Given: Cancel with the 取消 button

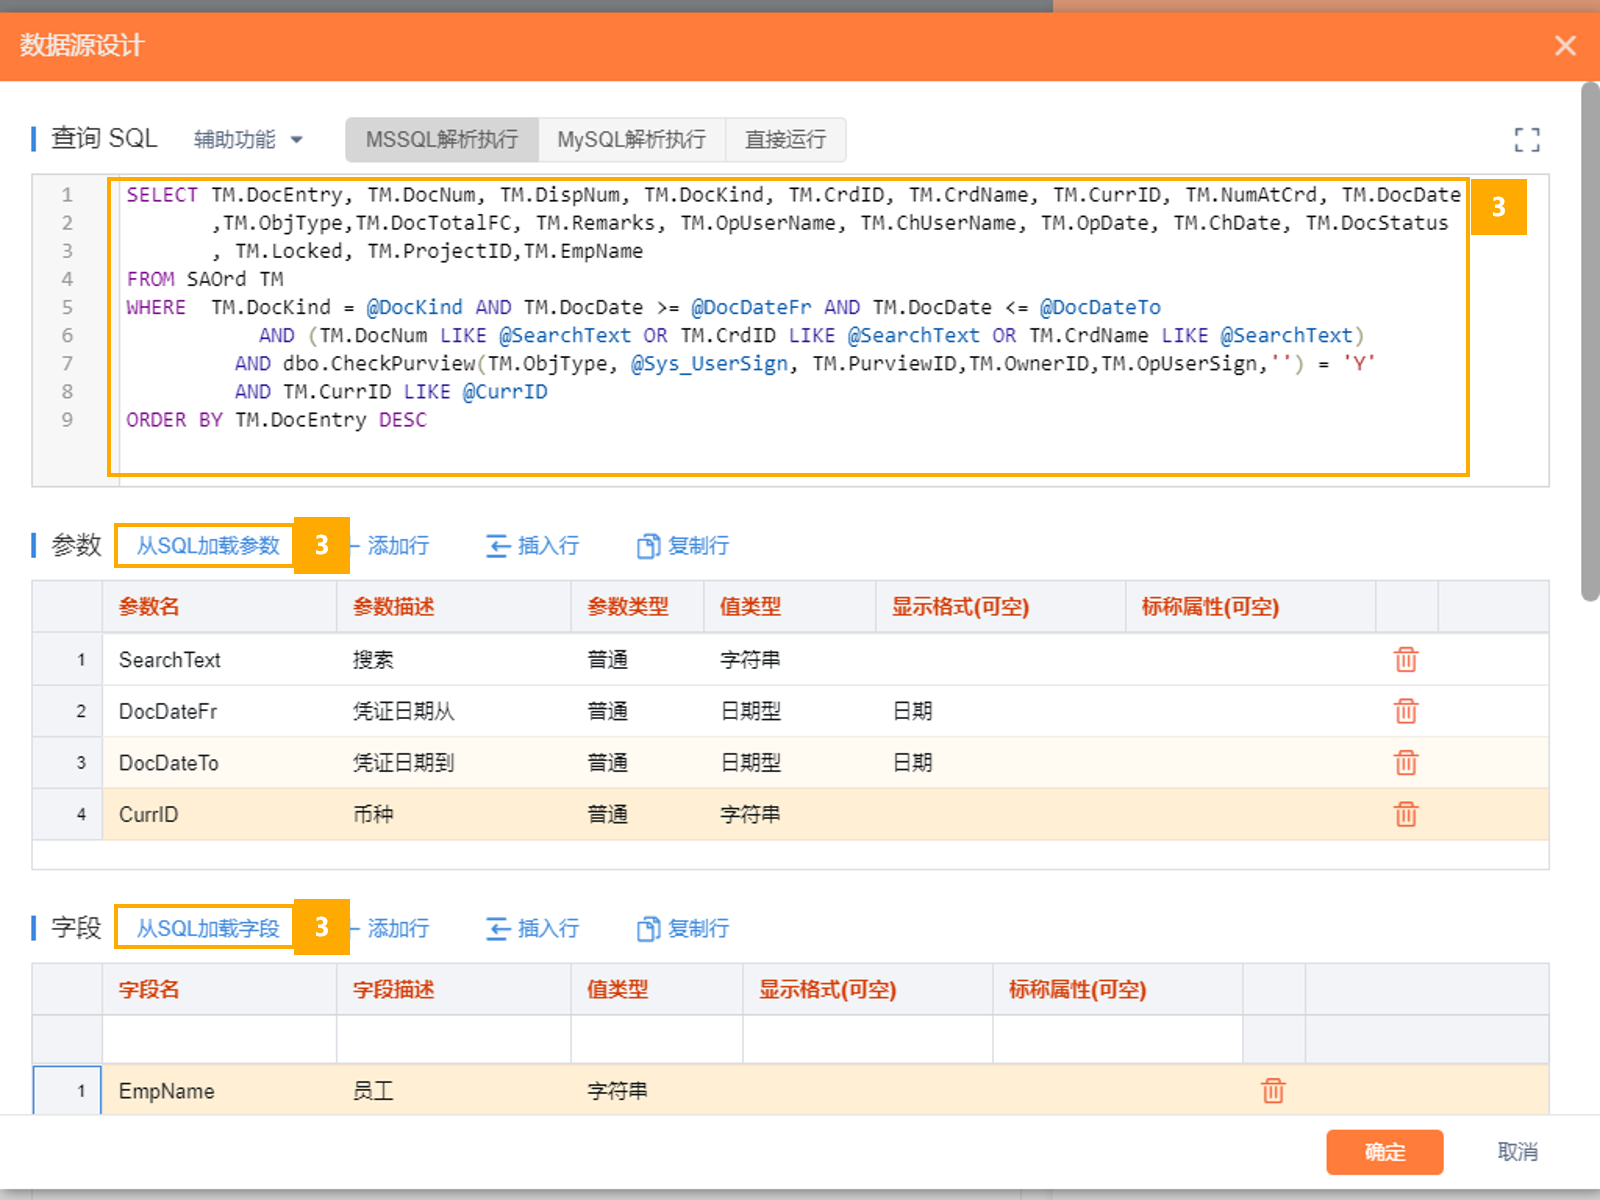Looking at the screenshot, I should (x=1517, y=1152).
